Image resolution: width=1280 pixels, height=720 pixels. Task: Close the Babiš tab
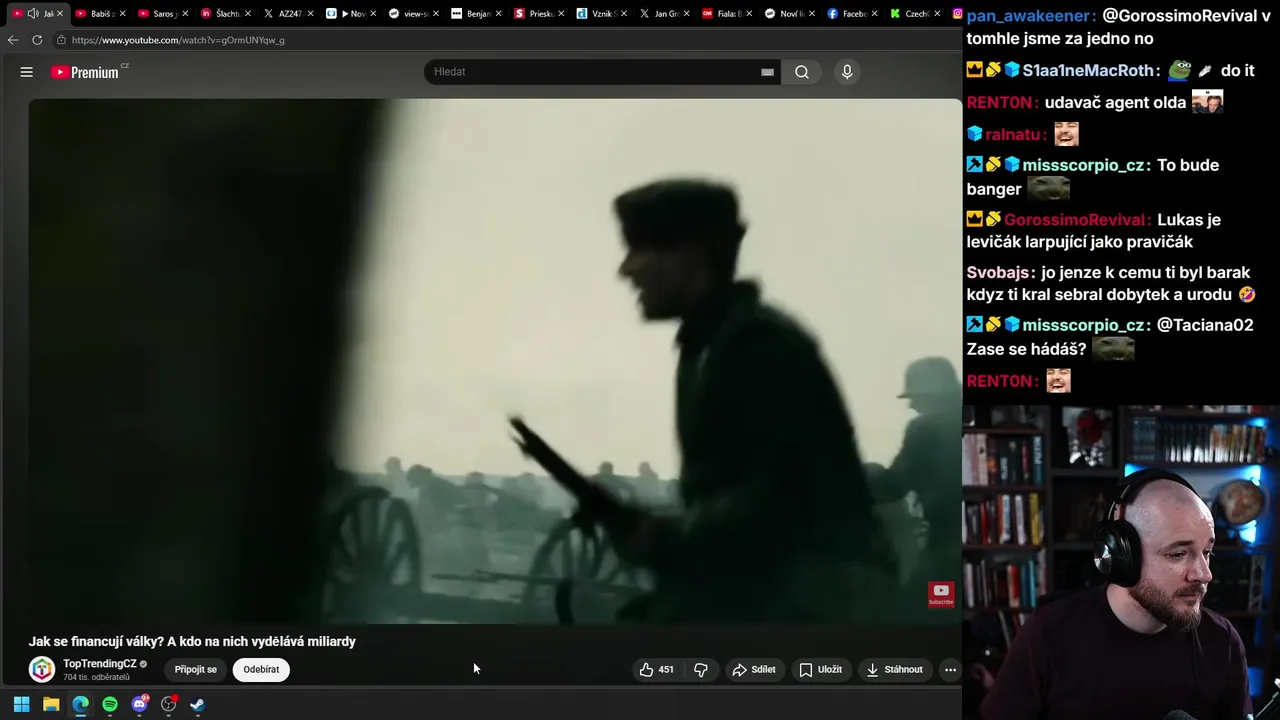point(122,14)
